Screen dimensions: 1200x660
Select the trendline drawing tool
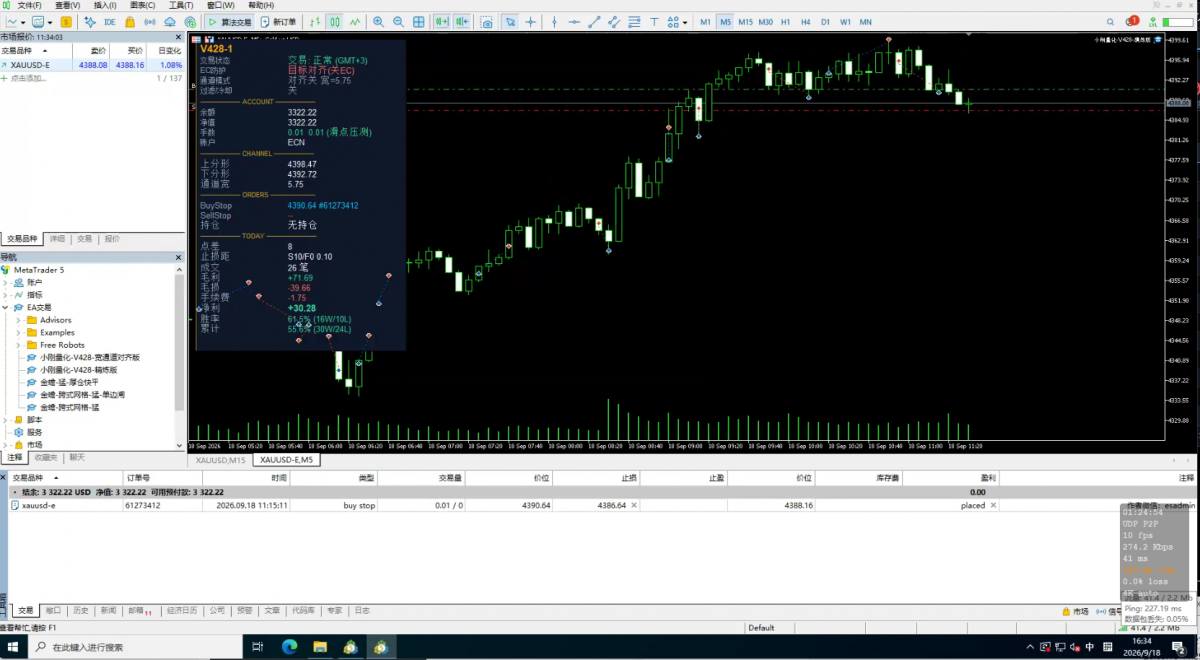[594, 21]
